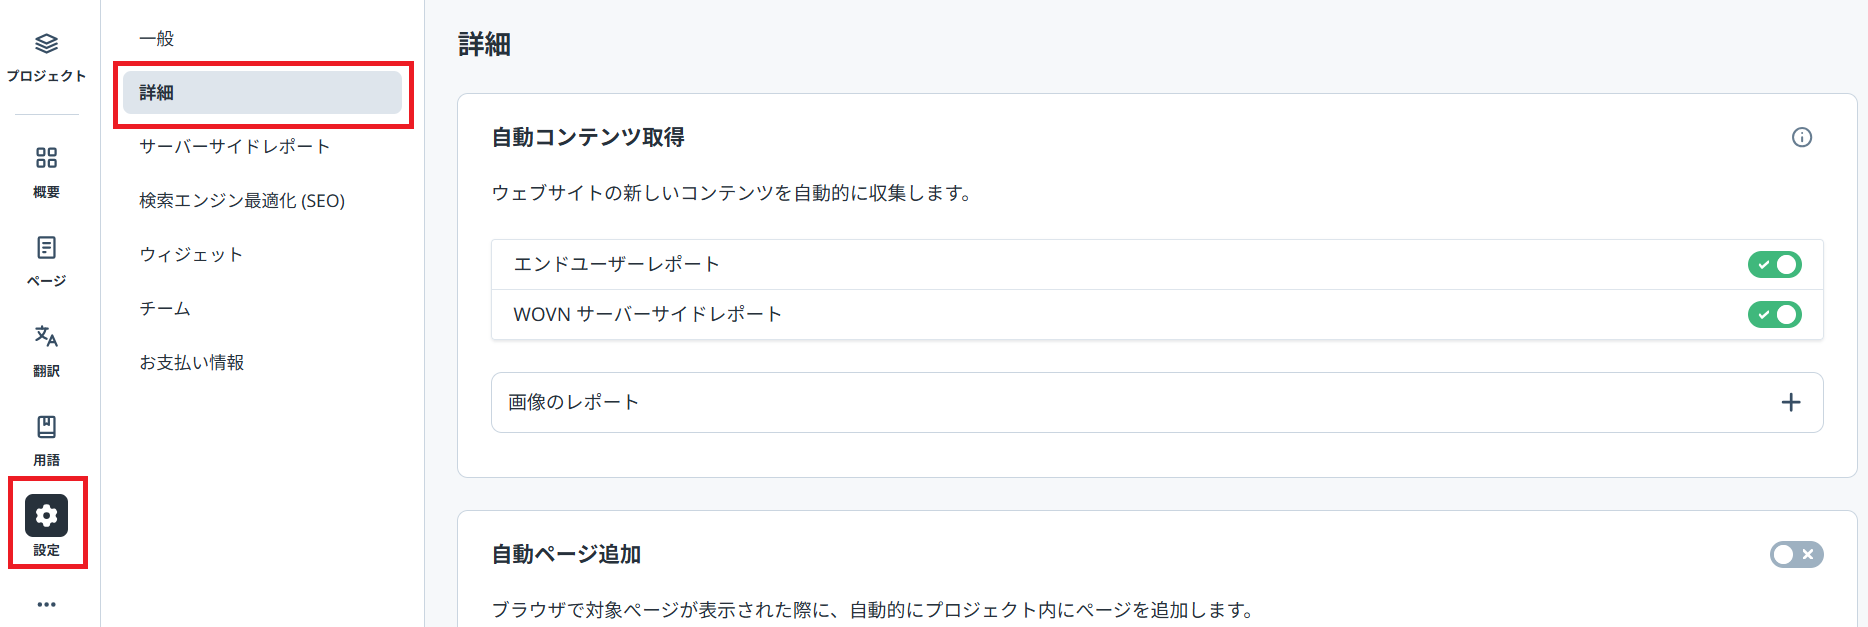Enable the 自動ページ追加 toggle
1868x627 pixels.
click(1796, 554)
